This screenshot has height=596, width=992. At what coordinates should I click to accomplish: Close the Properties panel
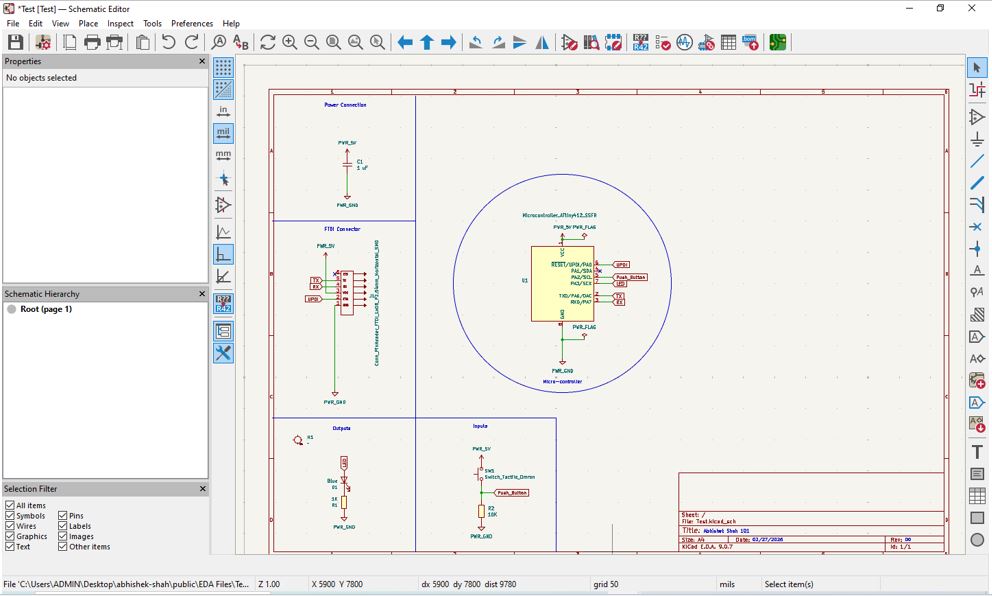click(x=202, y=61)
